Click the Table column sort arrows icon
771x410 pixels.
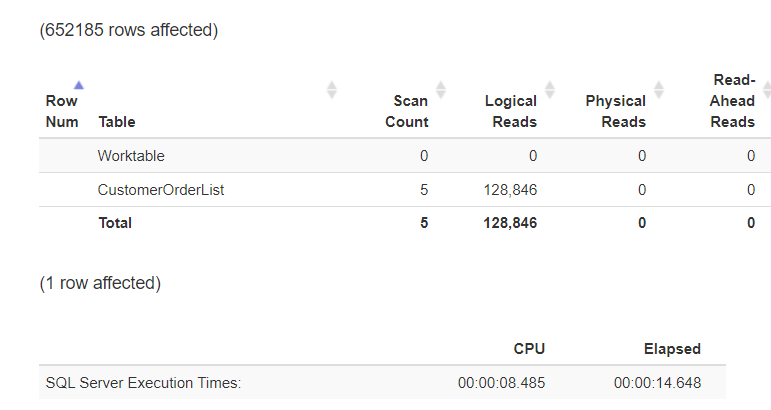tap(332, 90)
